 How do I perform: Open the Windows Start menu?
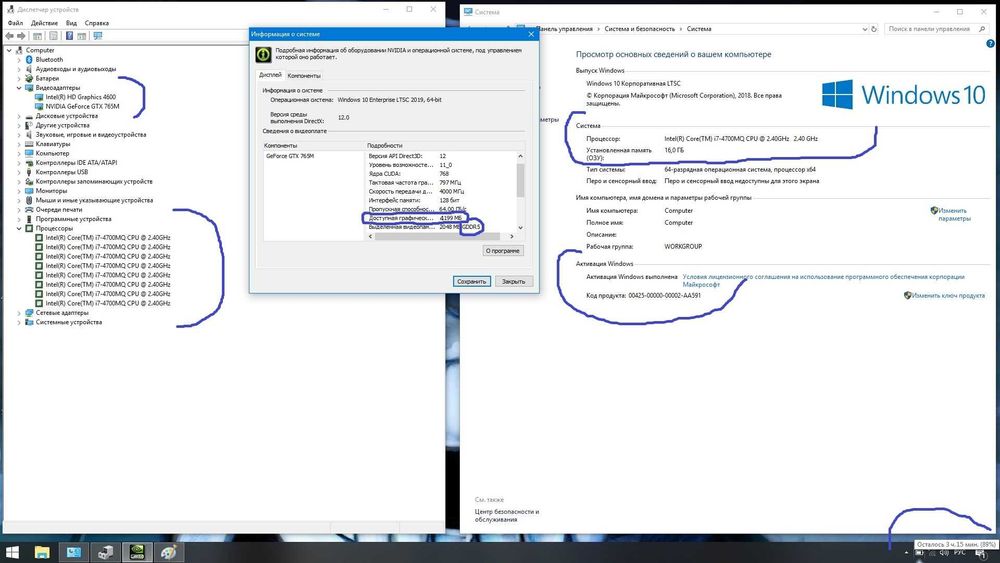tap(11, 552)
